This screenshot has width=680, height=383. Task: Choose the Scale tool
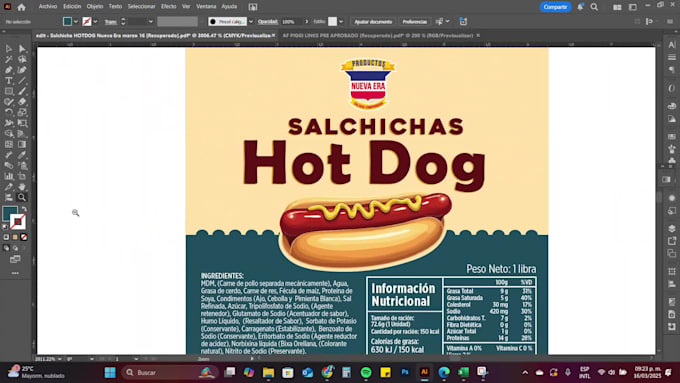pos(22,112)
